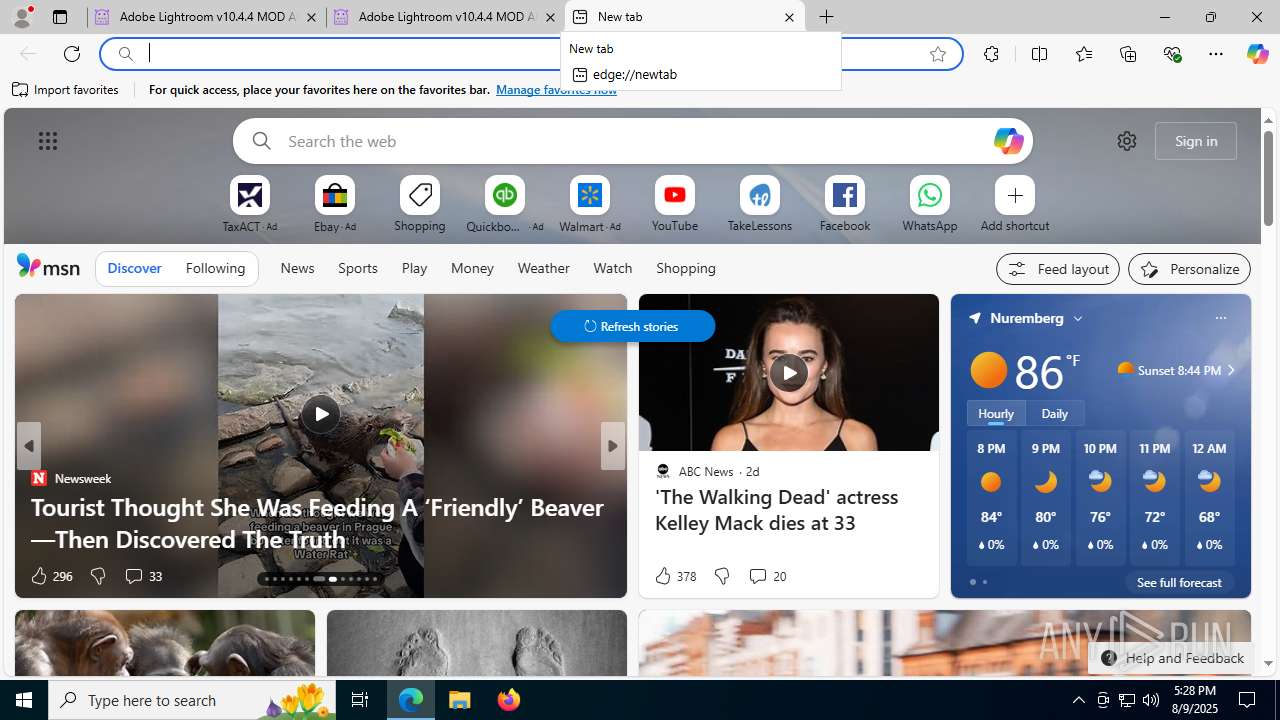Open the Play category
1280x720 pixels.
pyautogui.click(x=414, y=268)
